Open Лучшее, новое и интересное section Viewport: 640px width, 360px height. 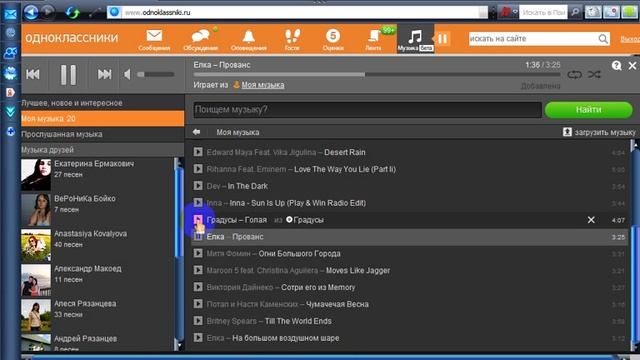pyautogui.click(x=72, y=103)
